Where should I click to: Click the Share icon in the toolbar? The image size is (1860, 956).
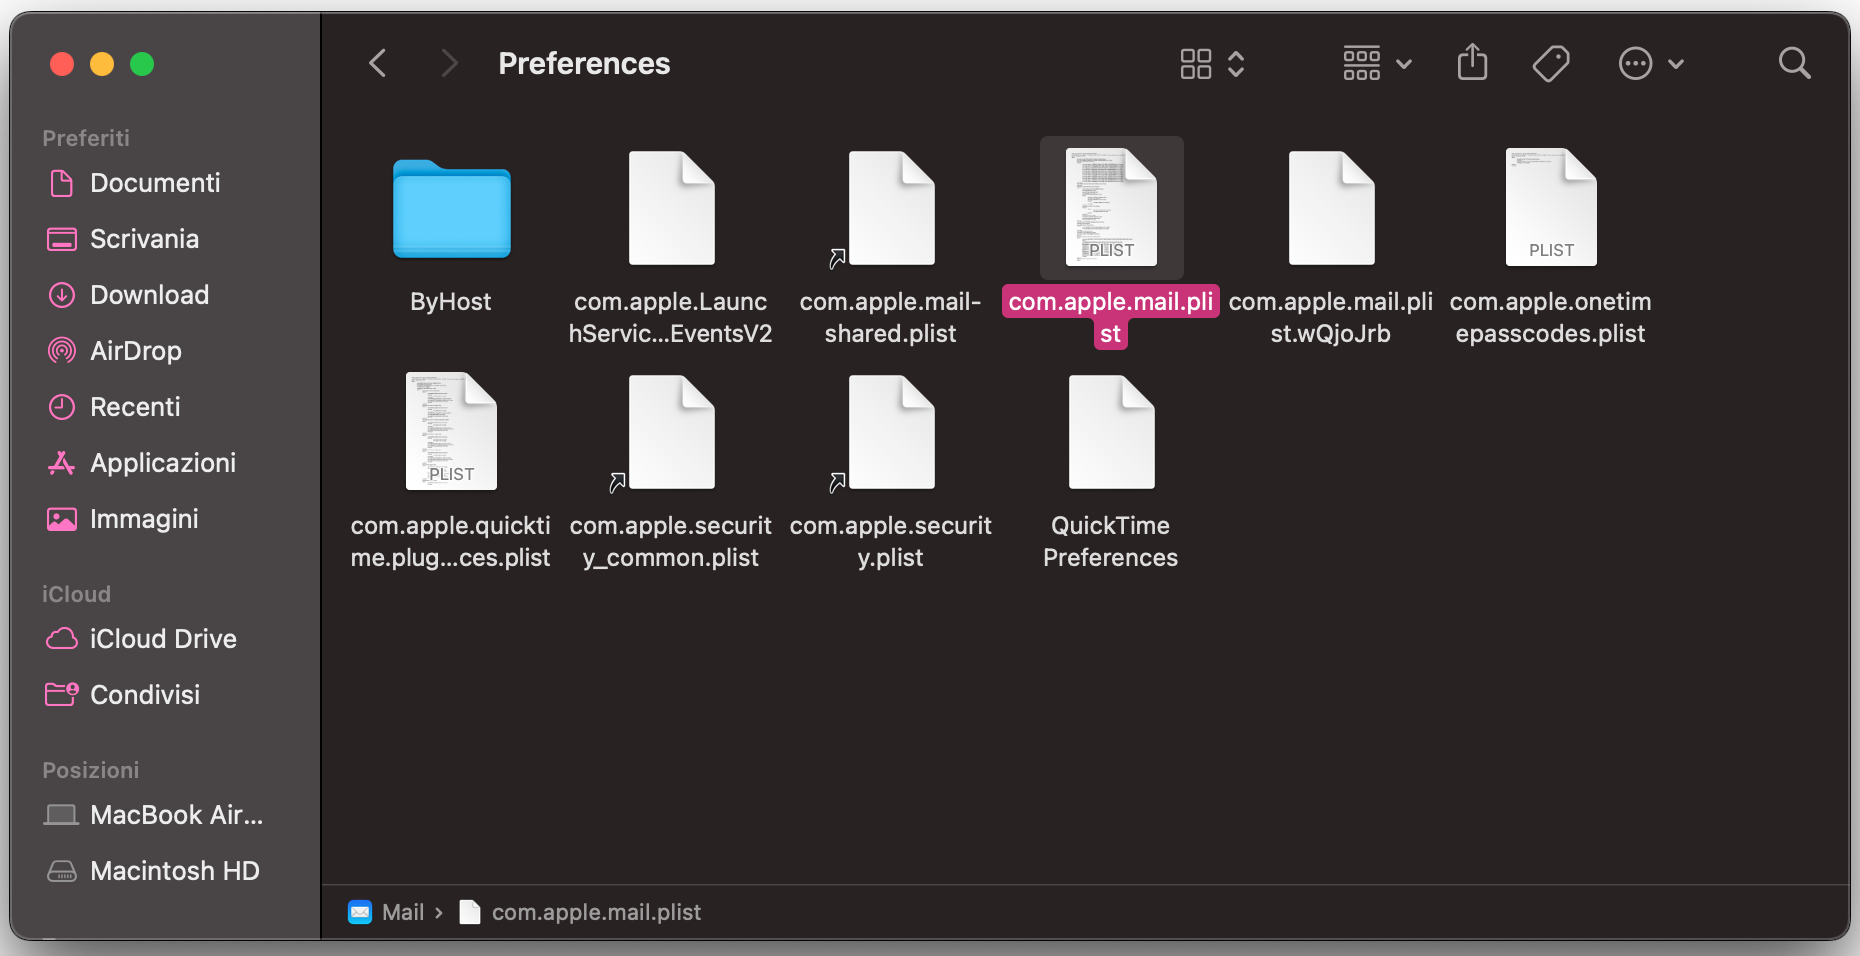(1471, 63)
